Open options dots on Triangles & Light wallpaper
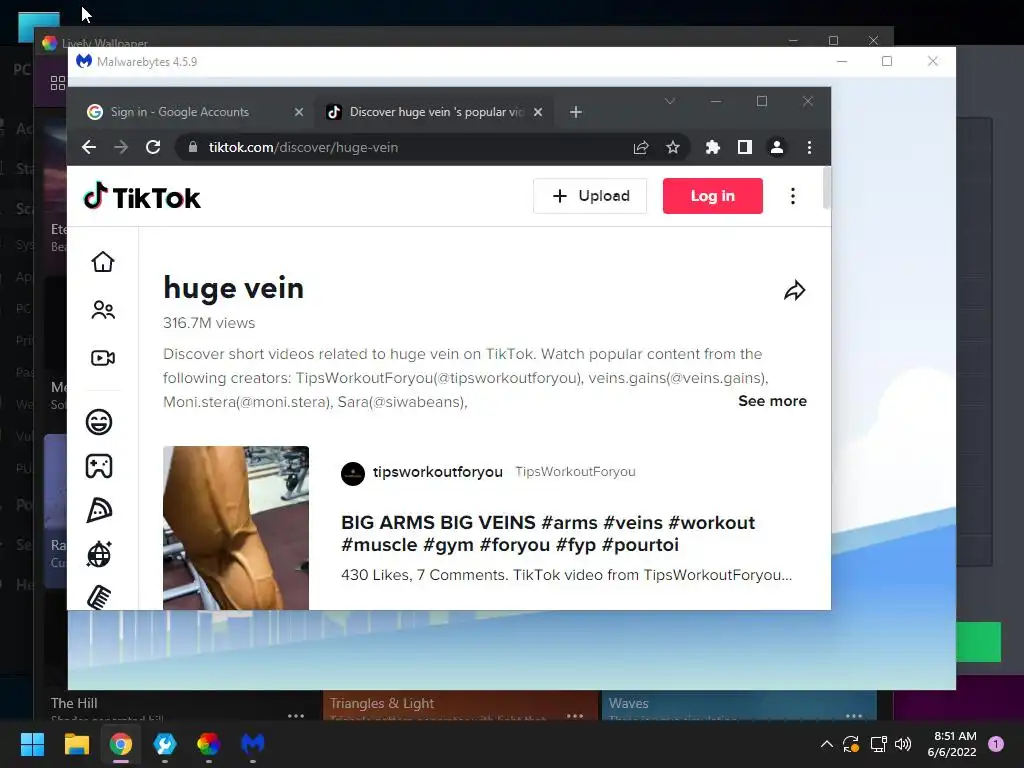Viewport: 1024px width, 768px height. [575, 716]
